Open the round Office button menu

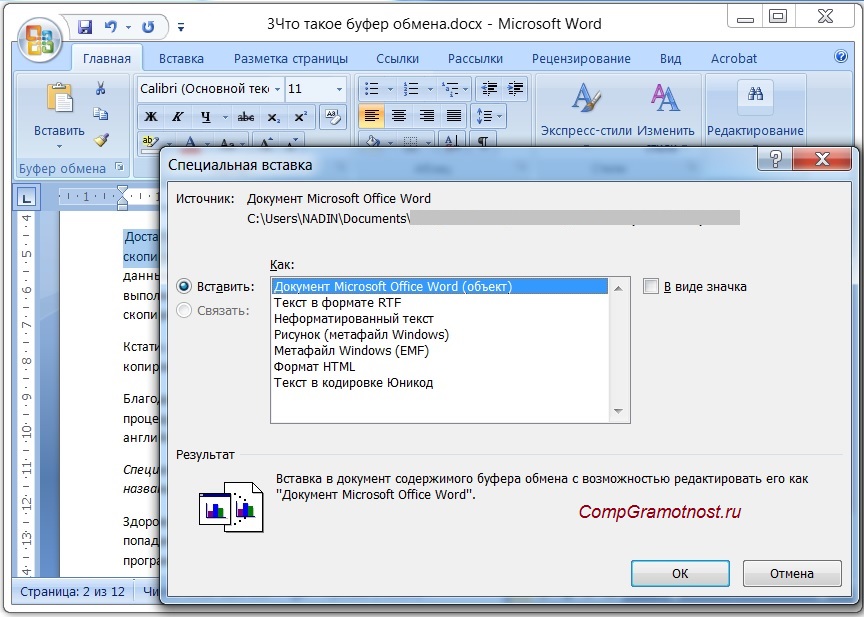(x=40, y=40)
